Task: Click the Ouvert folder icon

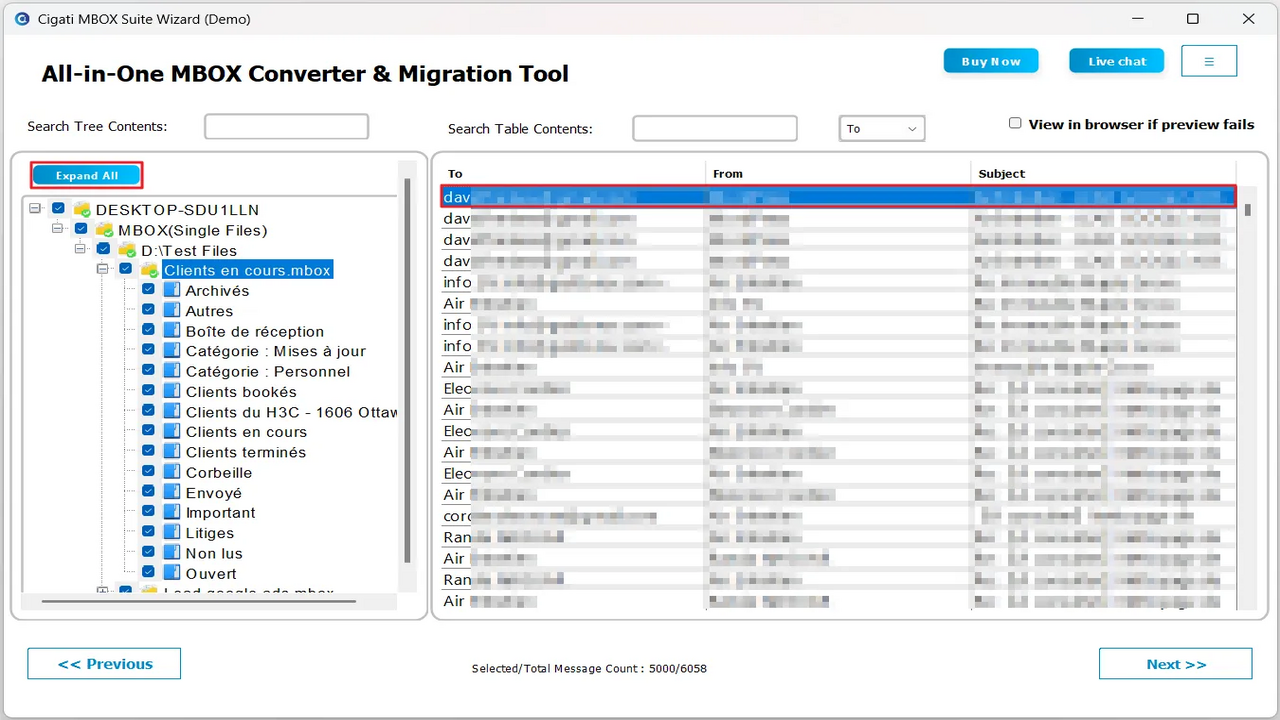Action: coord(172,573)
